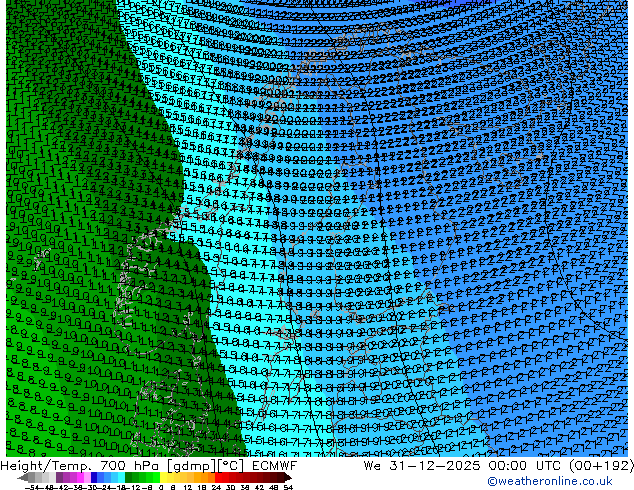Select the bright red 24 legend swatch

pos(218,477)
